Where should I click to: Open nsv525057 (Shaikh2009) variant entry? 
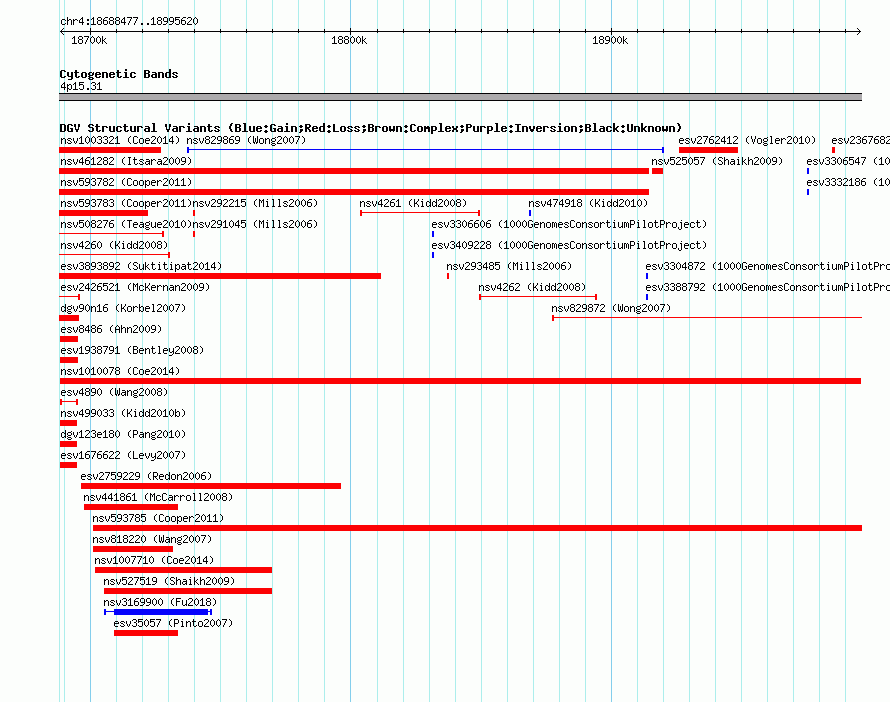click(x=717, y=161)
